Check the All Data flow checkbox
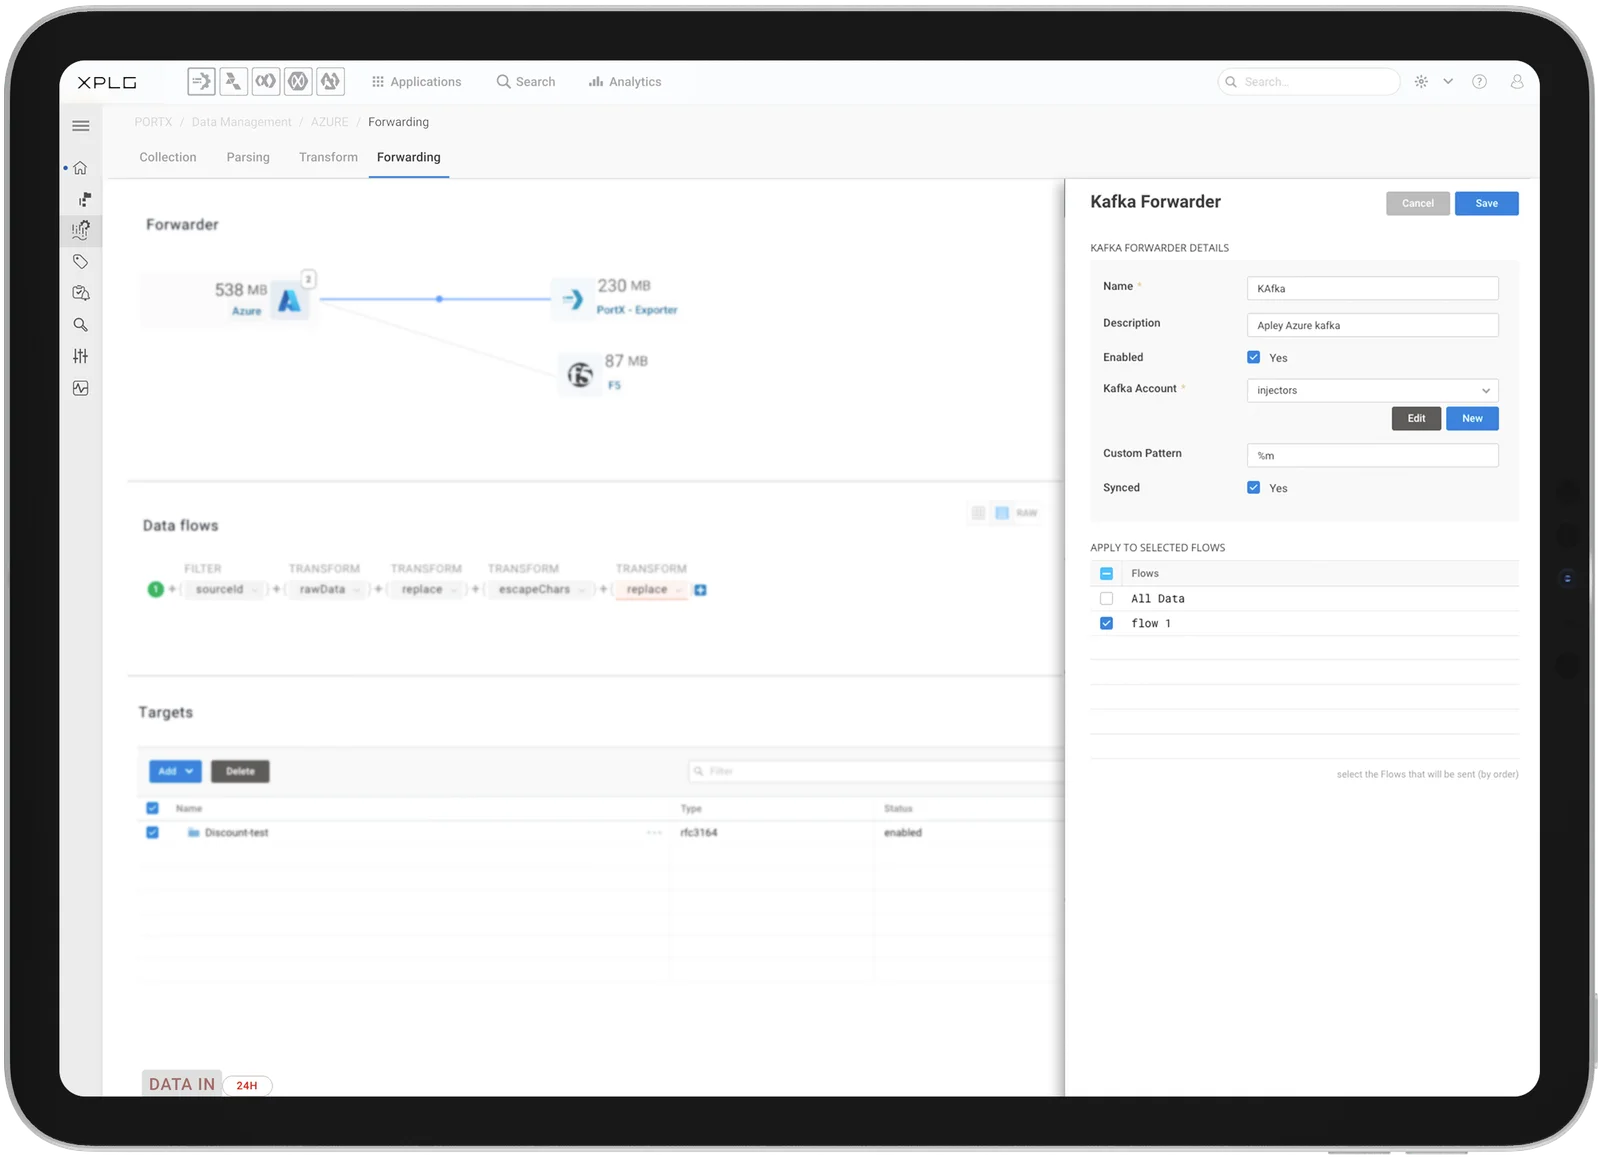The width and height of the screenshot is (1600, 1157). tap(1106, 599)
